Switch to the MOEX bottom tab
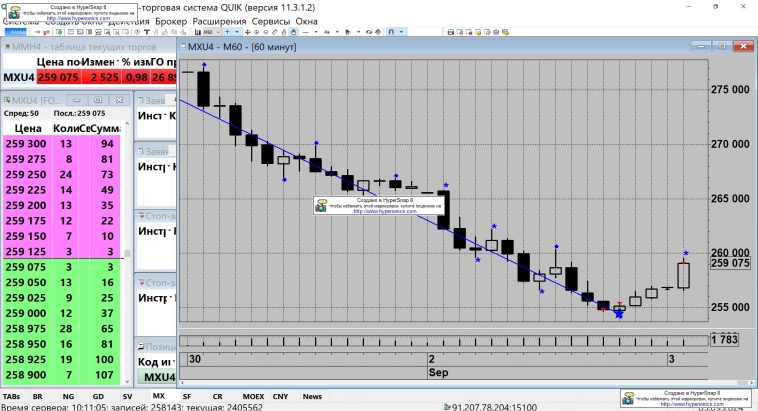Screen dimensions: 758x411 pos(253,396)
